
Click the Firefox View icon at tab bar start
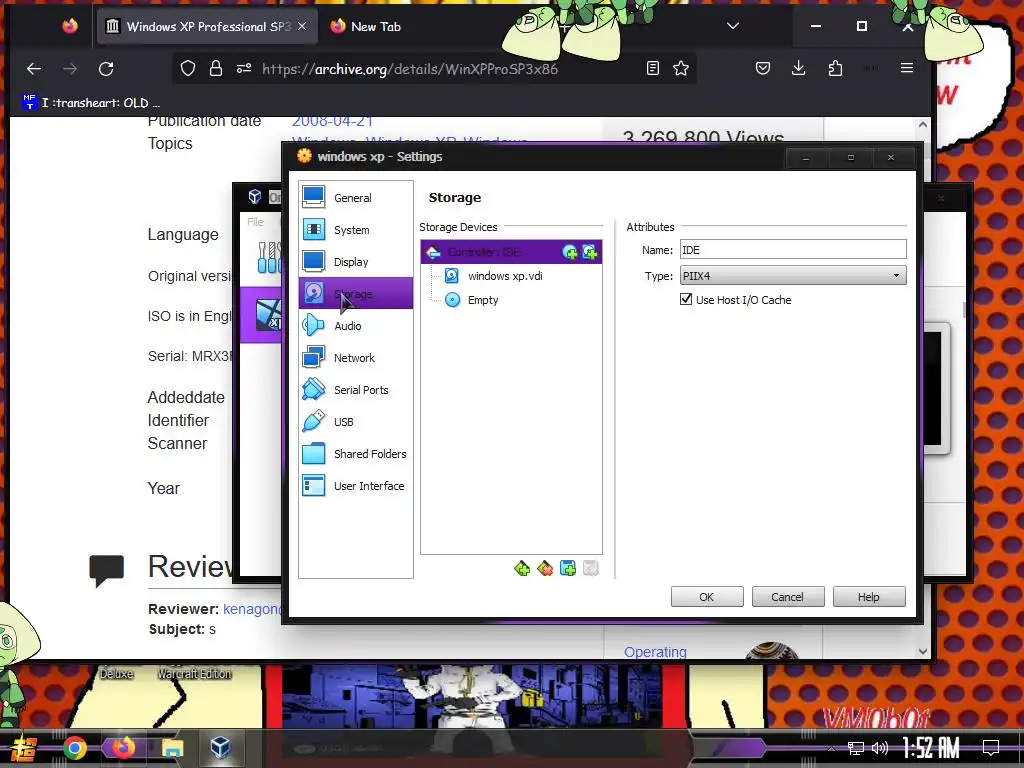point(70,26)
